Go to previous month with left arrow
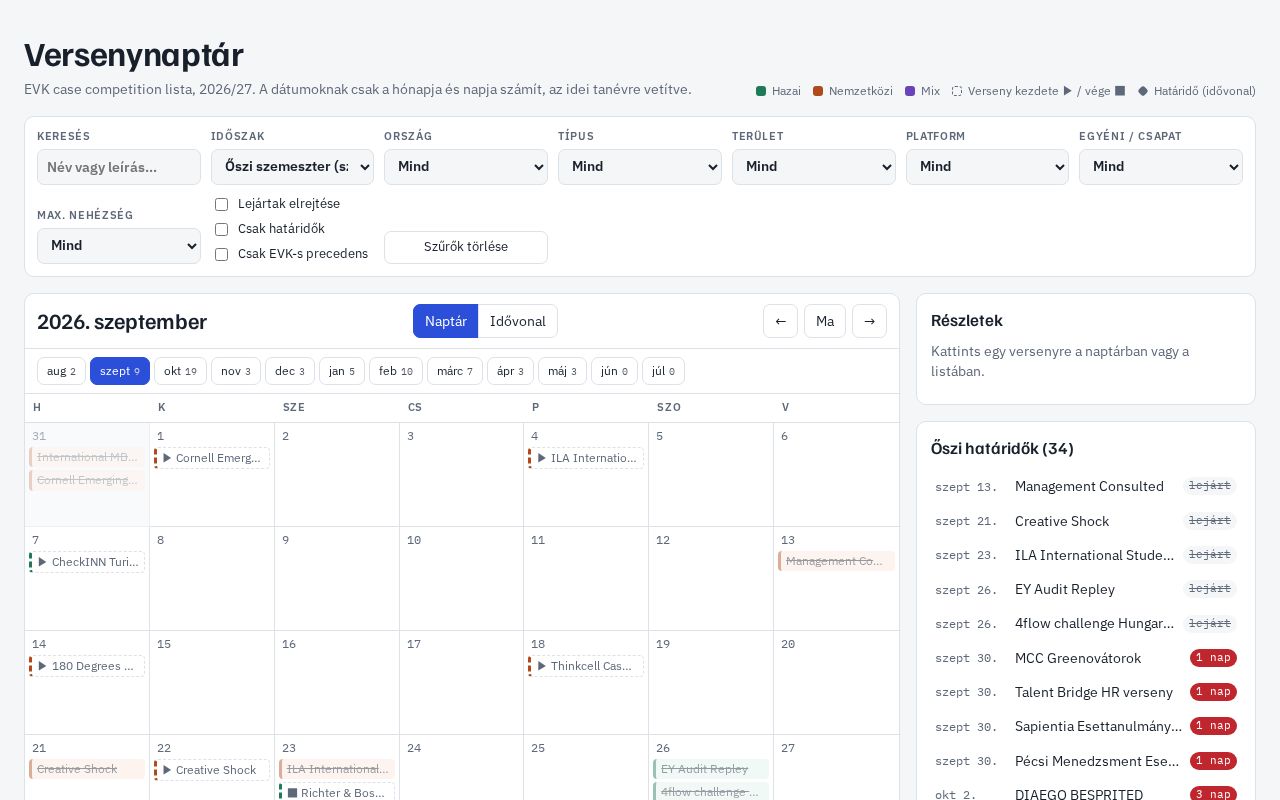The width and height of the screenshot is (1280, 800). click(x=780, y=321)
